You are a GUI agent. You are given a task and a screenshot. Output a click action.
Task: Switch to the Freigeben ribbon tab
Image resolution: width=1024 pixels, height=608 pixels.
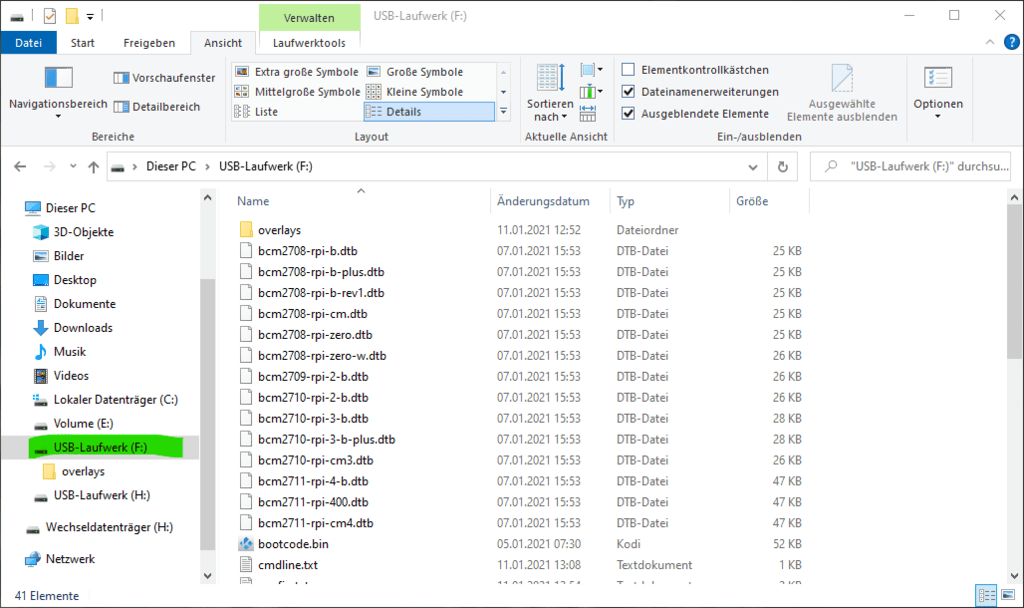click(149, 43)
